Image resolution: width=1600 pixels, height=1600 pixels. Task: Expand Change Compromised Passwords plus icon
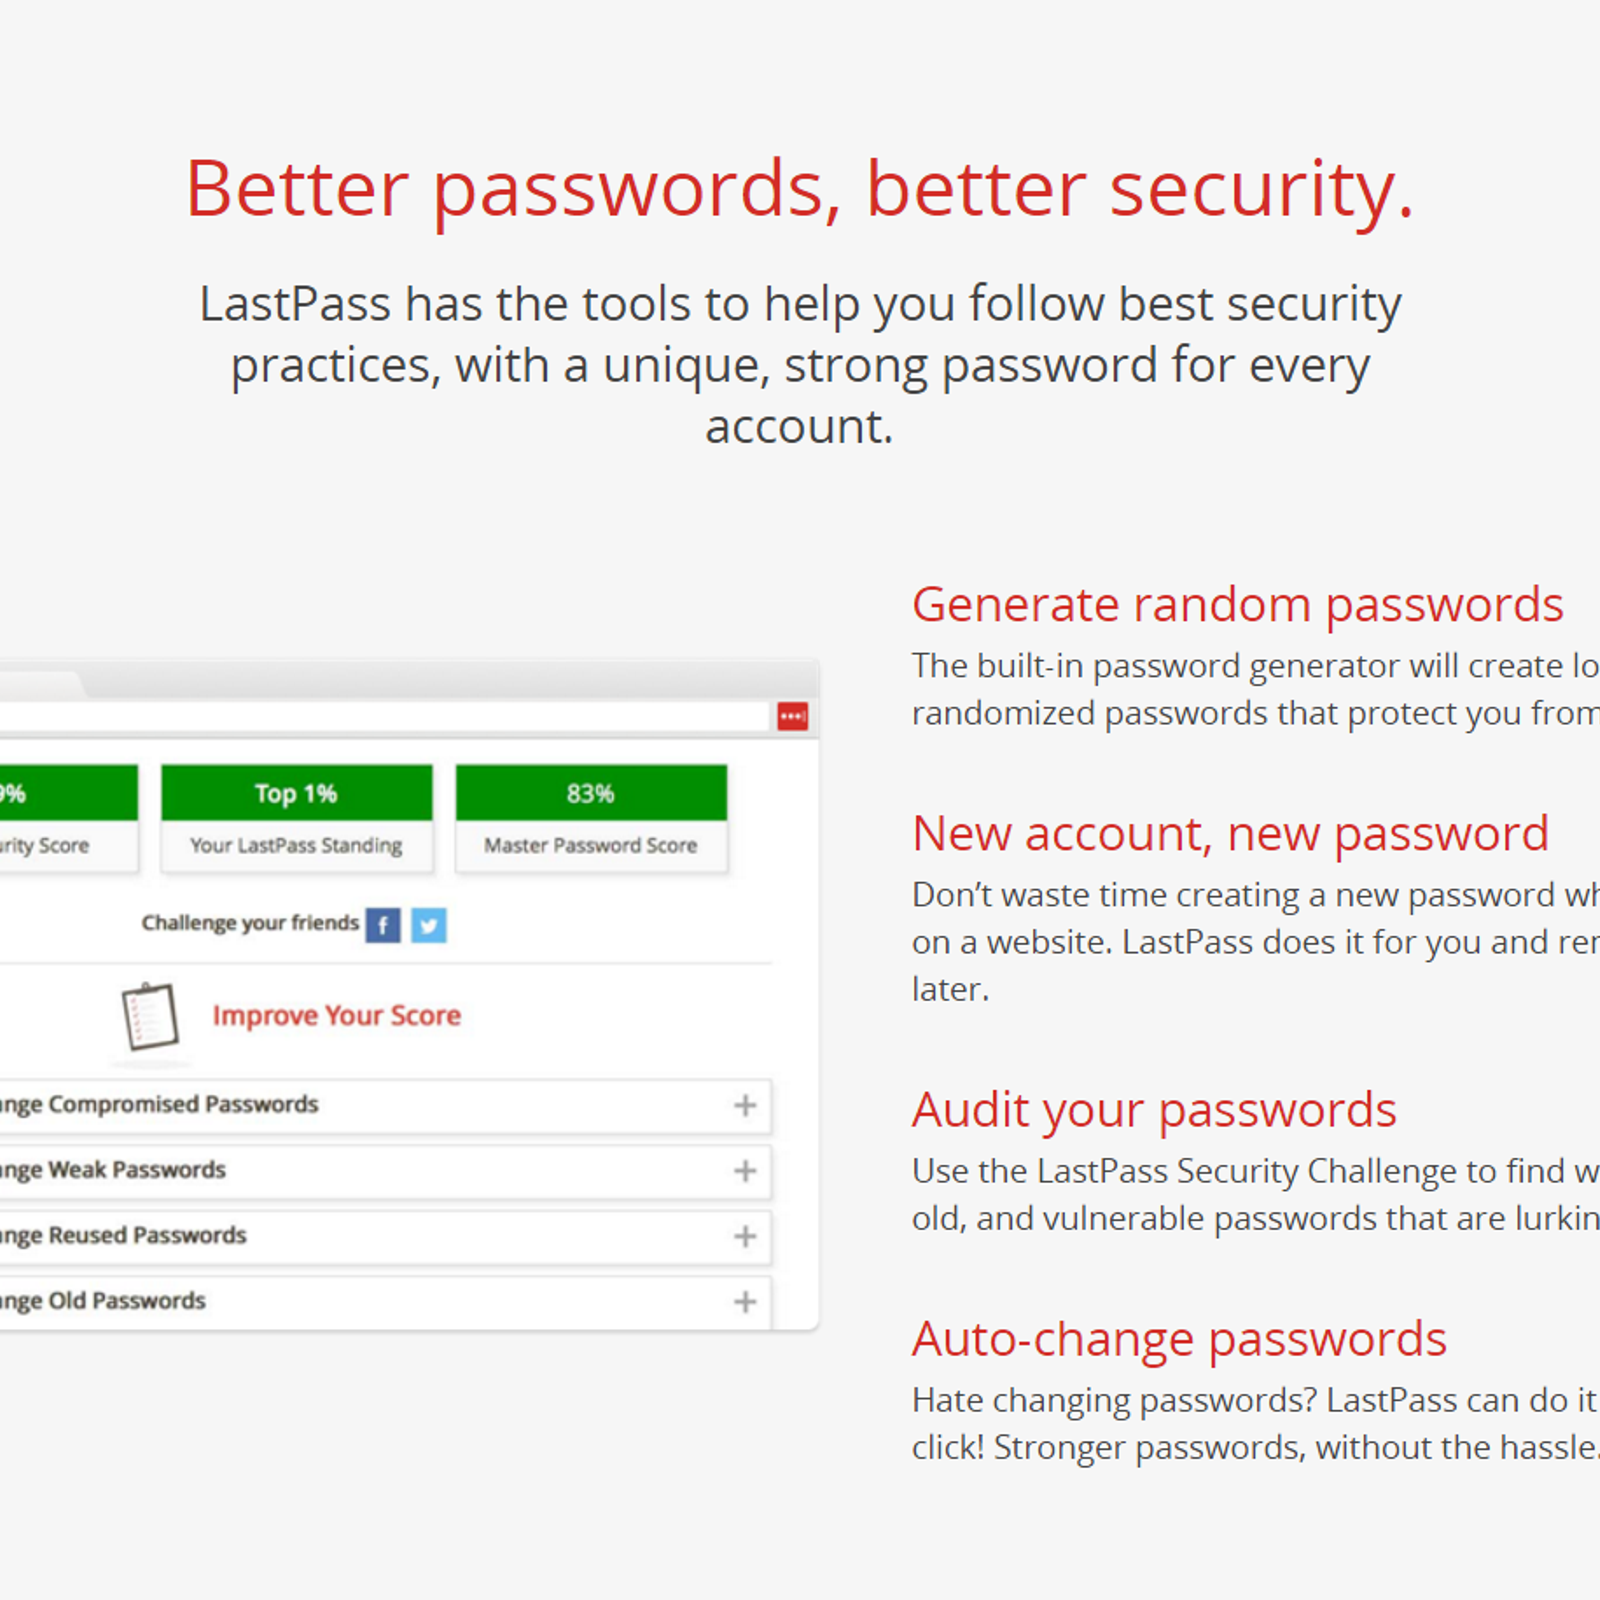coord(745,1105)
